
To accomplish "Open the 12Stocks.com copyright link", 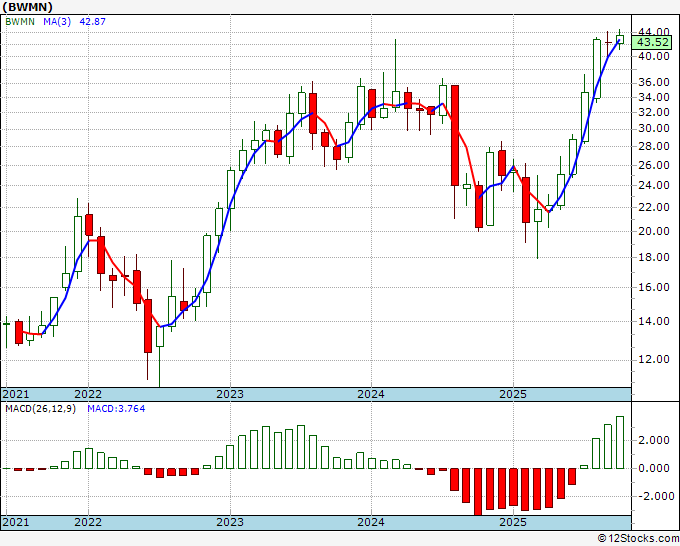I will 638,538.
